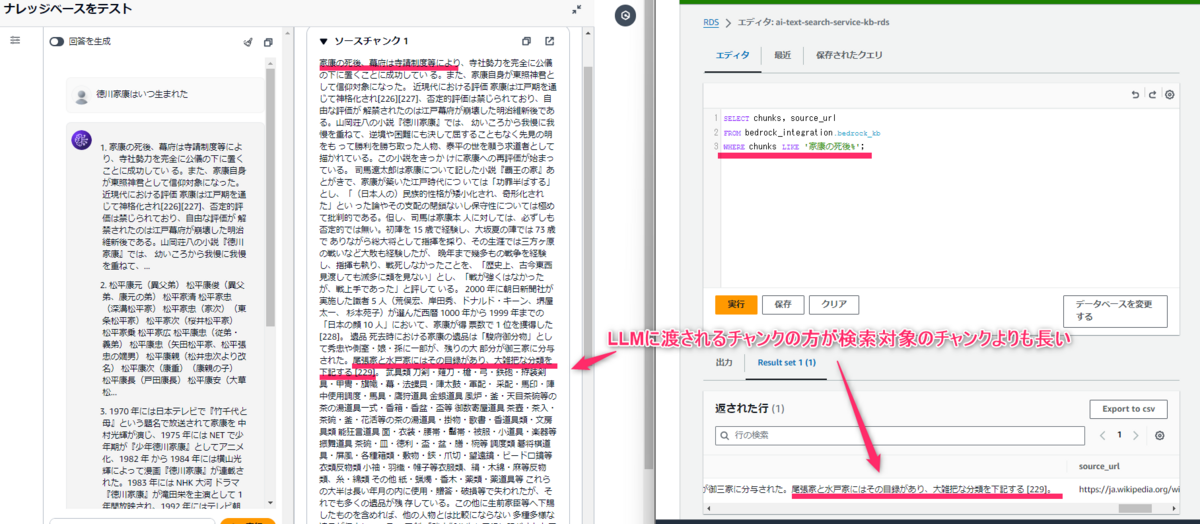Collapse the ソースチャンク 1 section

tap(324, 41)
